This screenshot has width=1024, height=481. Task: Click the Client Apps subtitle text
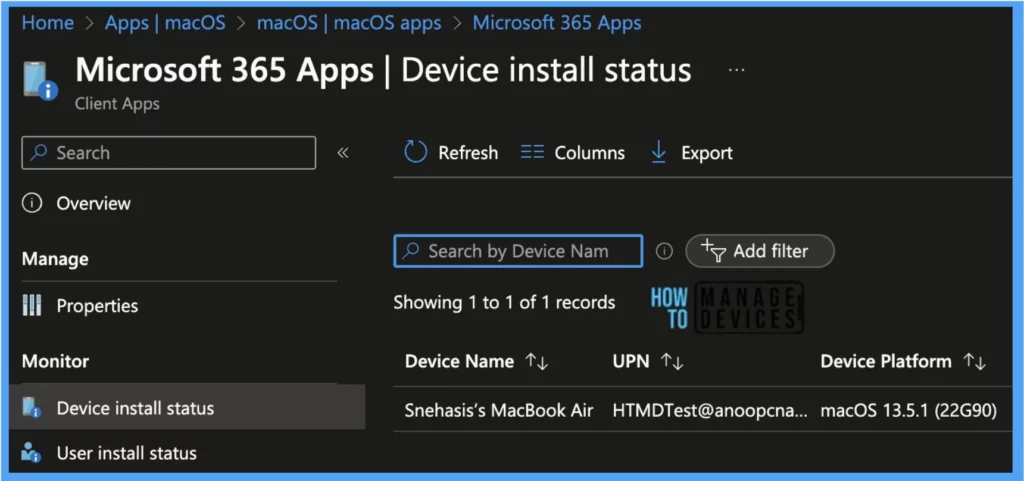point(117,103)
